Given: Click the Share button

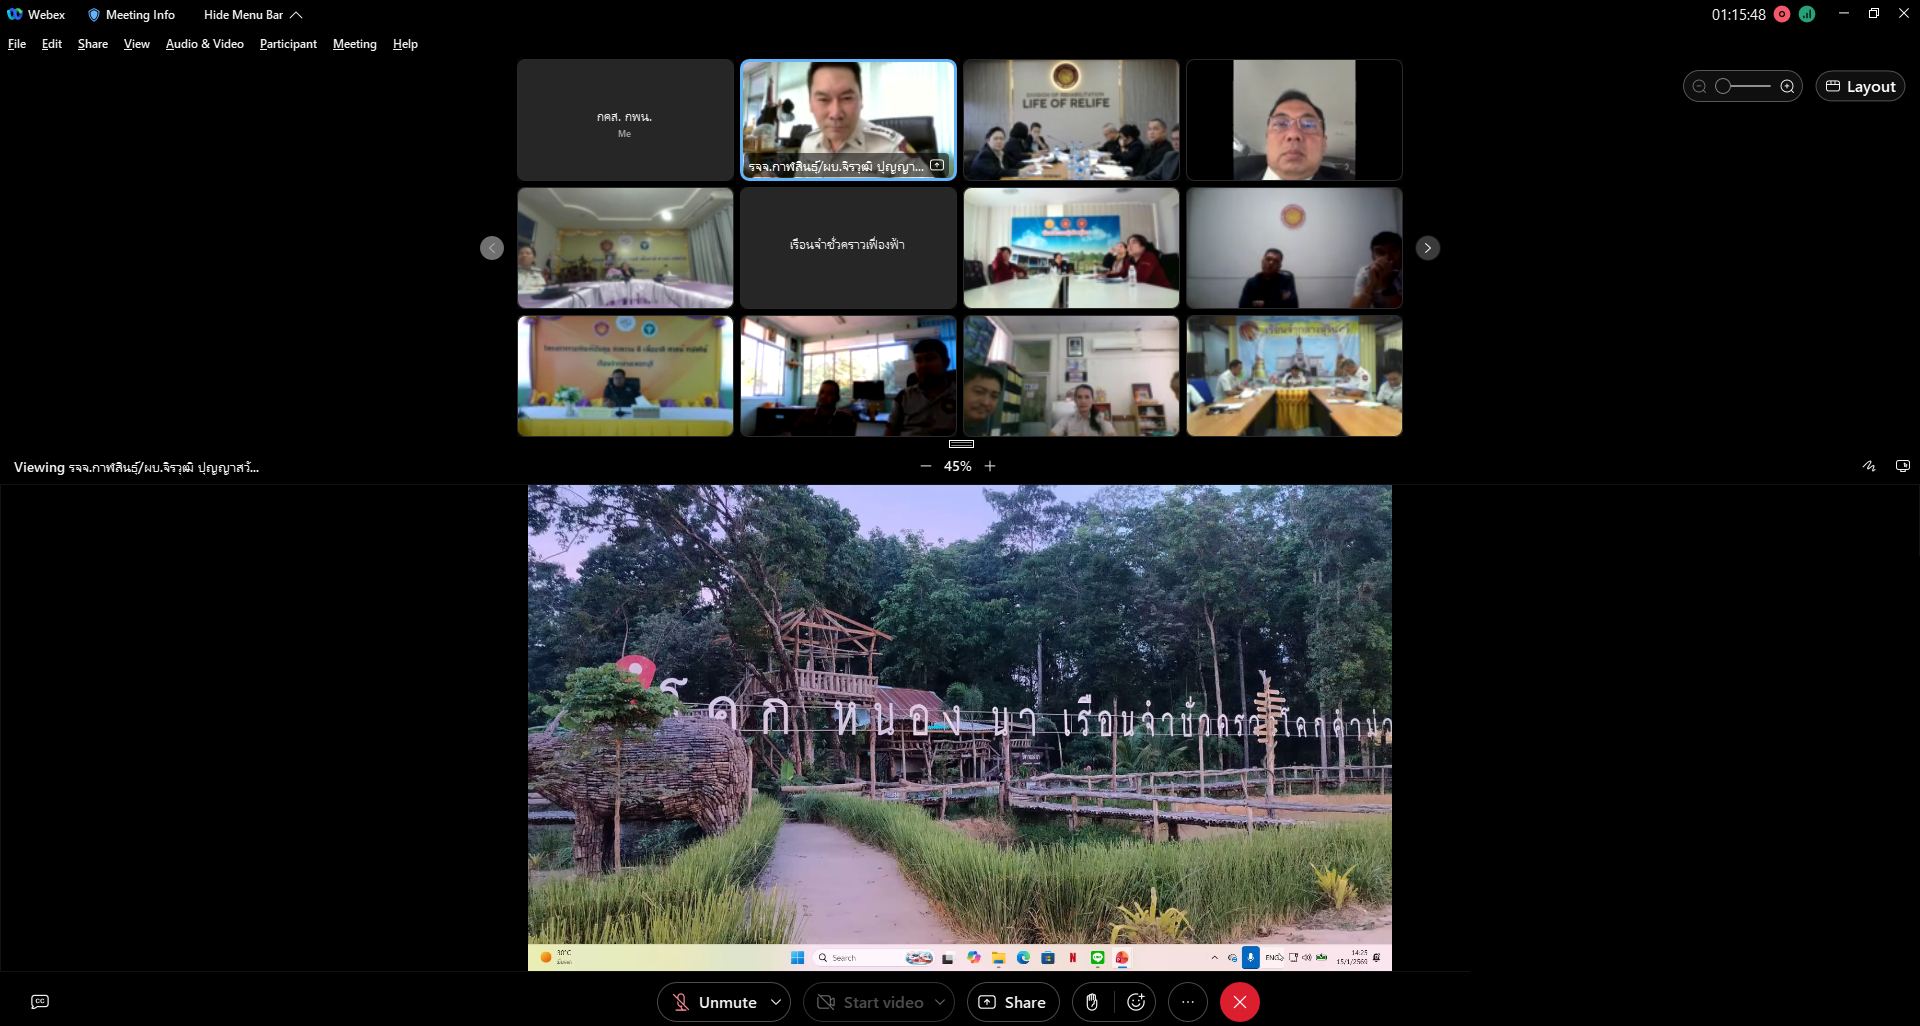Looking at the screenshot, I should tap(1012, 1002).
